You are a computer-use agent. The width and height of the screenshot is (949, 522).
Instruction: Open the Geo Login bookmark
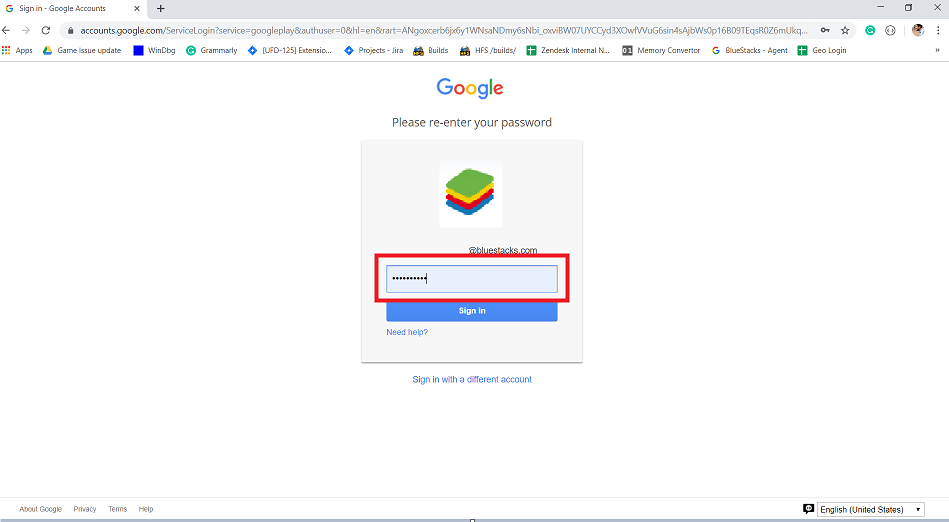[x=822, y=50]
